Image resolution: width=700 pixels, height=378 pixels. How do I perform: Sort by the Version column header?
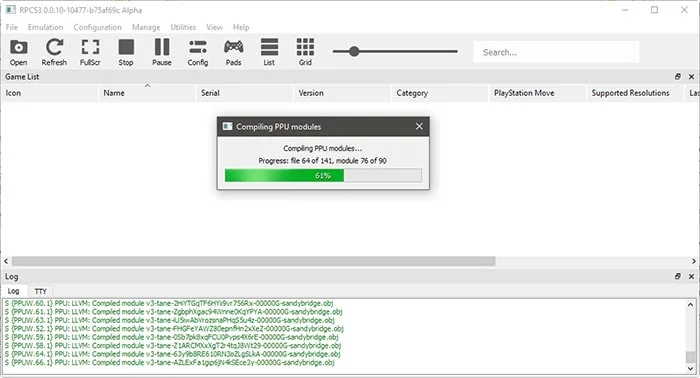[342, 93]
